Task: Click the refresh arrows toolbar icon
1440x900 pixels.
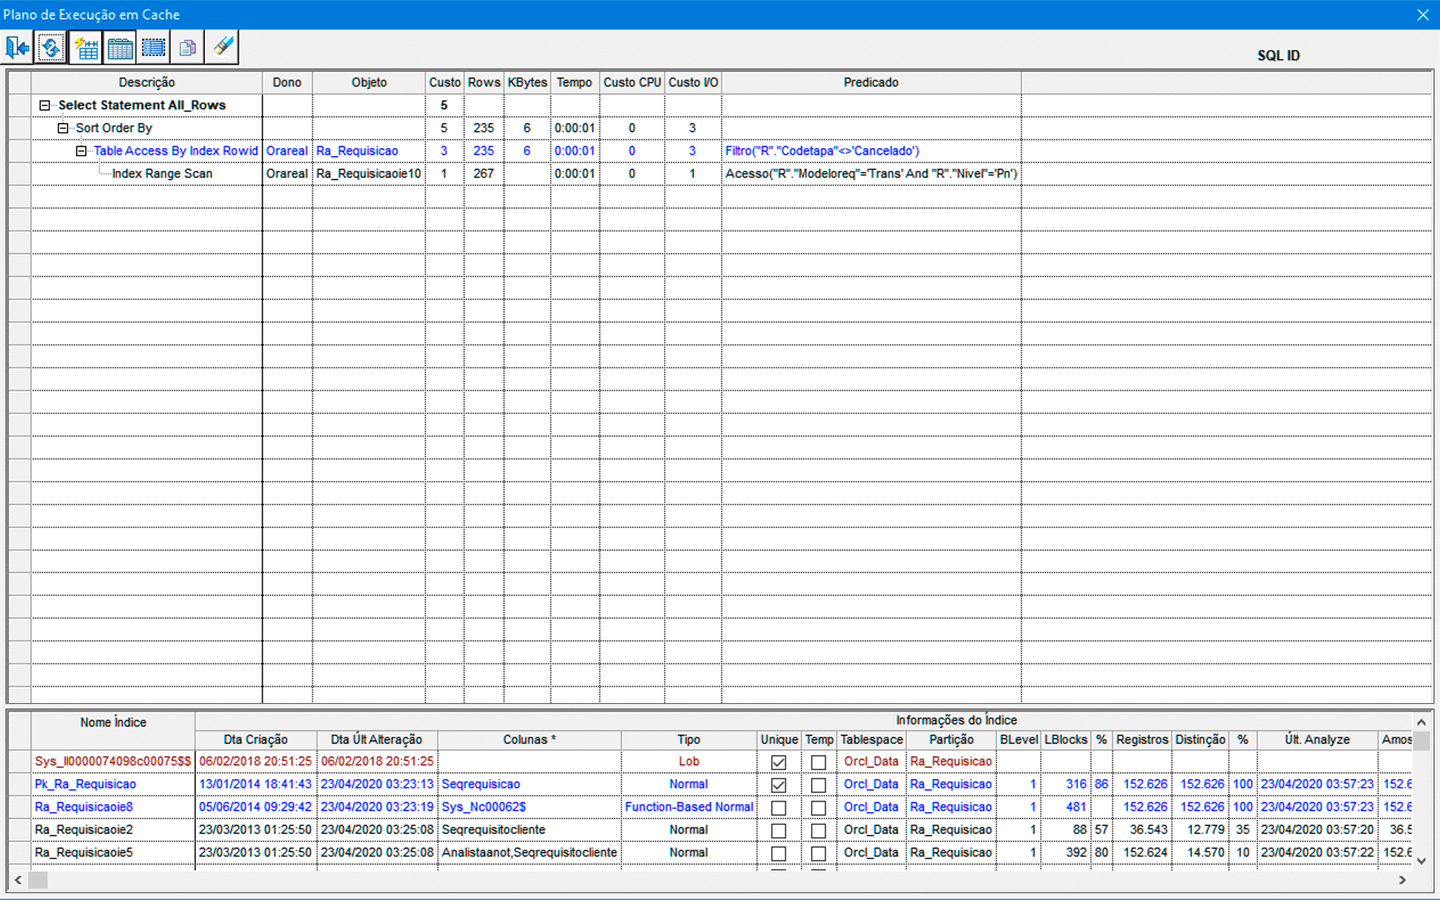Action: coord(51,47)
